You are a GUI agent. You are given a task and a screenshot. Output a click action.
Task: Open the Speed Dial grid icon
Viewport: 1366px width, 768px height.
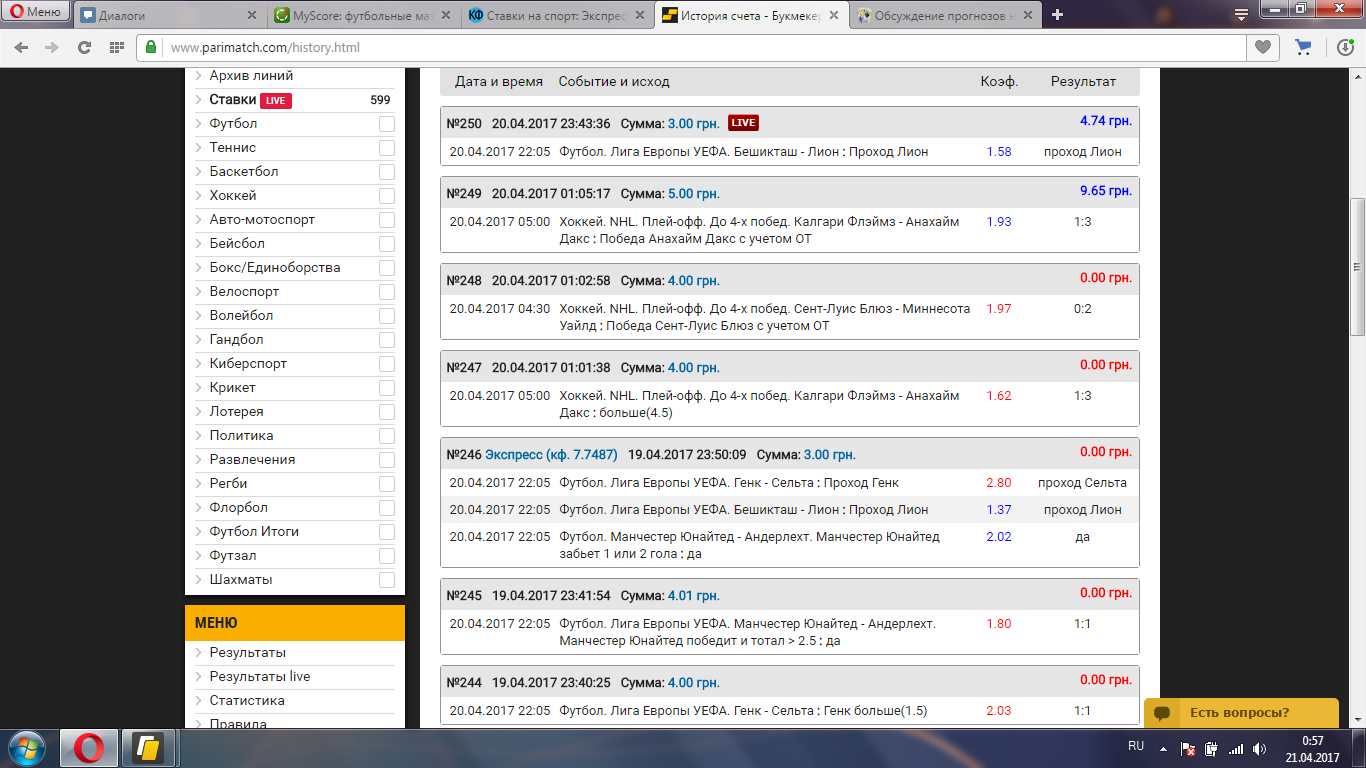[117, 47]
